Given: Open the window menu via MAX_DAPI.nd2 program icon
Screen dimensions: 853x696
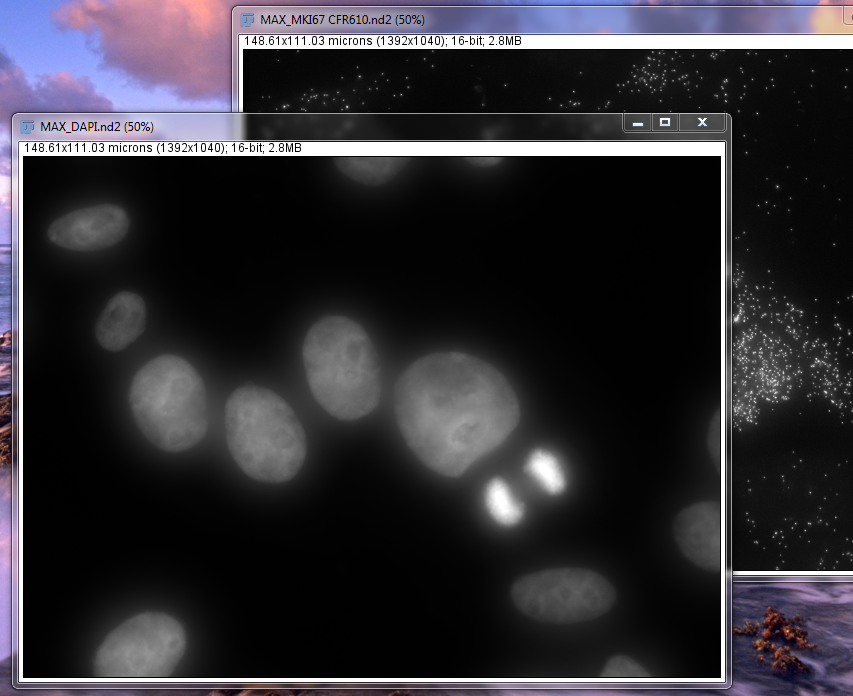Looking at the screenshot, I should pyautogui.click(x=26, y=127).
